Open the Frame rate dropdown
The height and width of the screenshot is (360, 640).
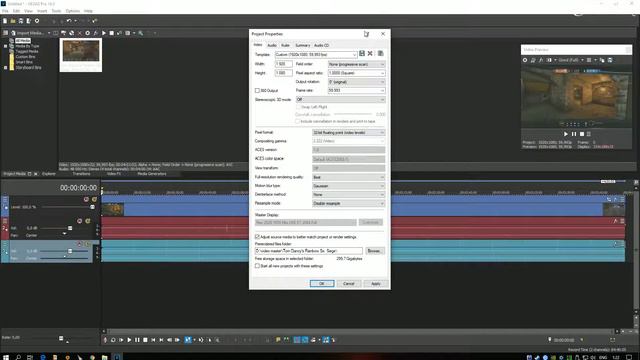pos(356,90)
